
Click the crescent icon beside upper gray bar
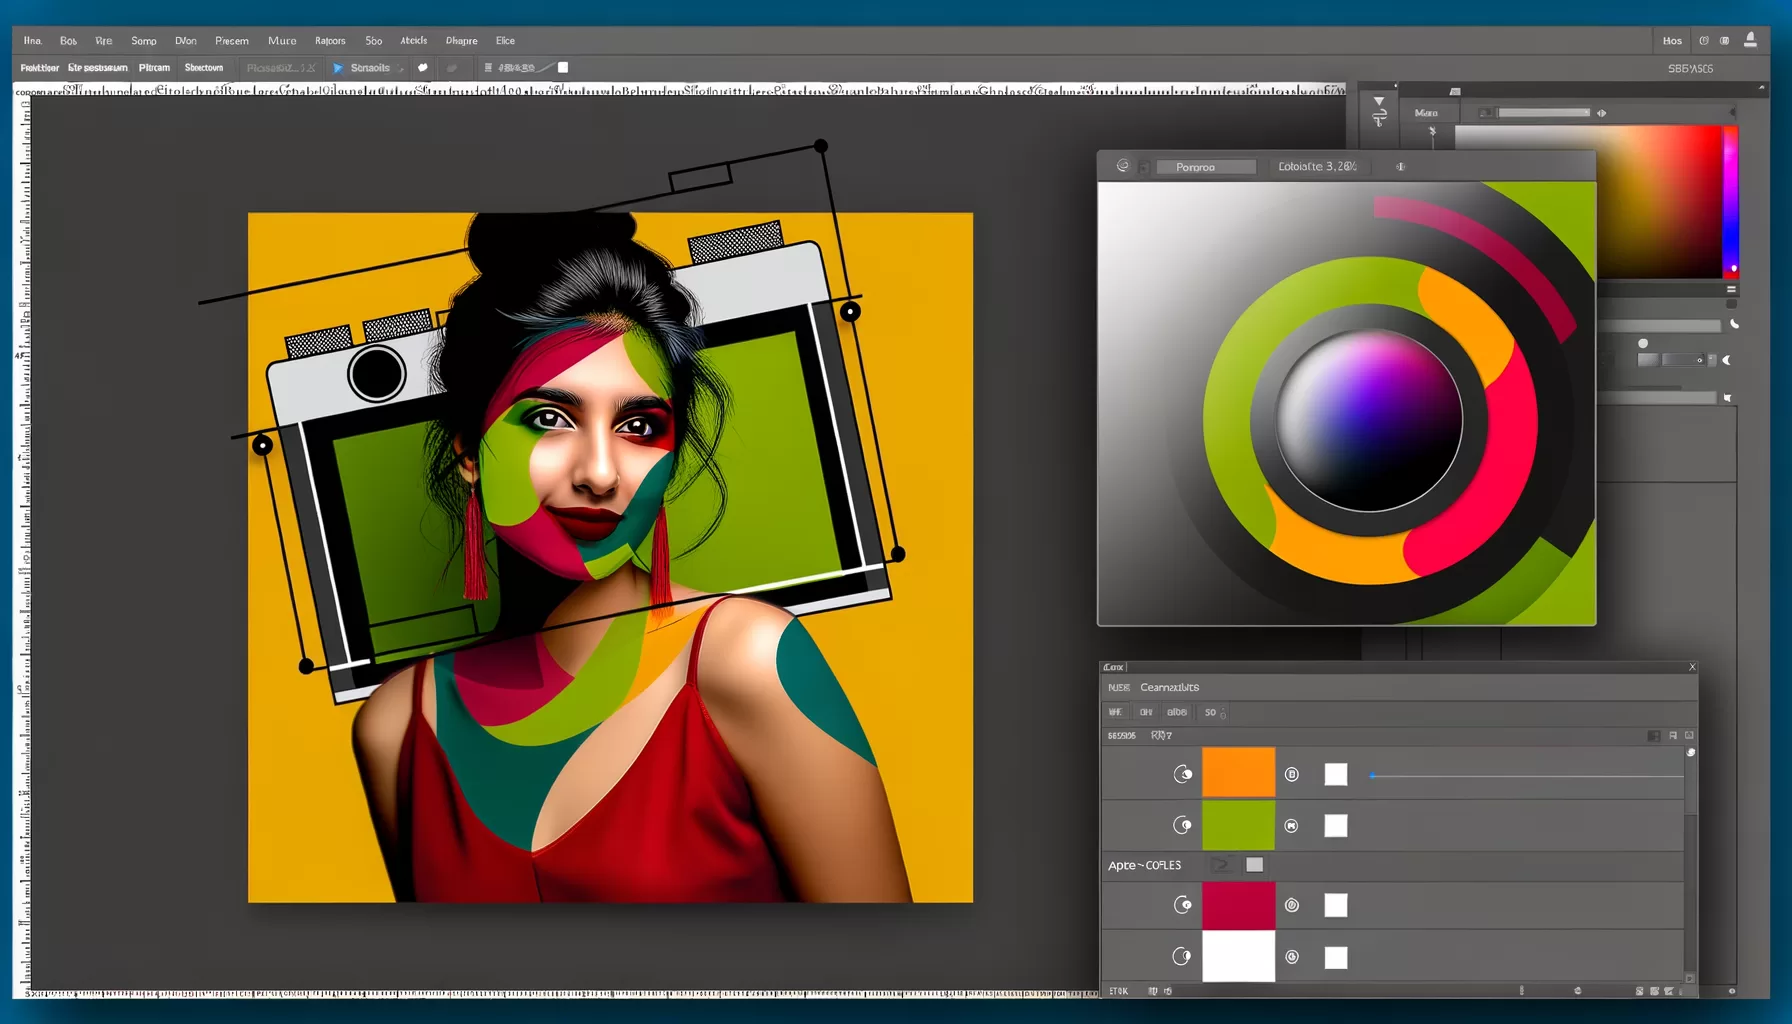(1734, 325)
